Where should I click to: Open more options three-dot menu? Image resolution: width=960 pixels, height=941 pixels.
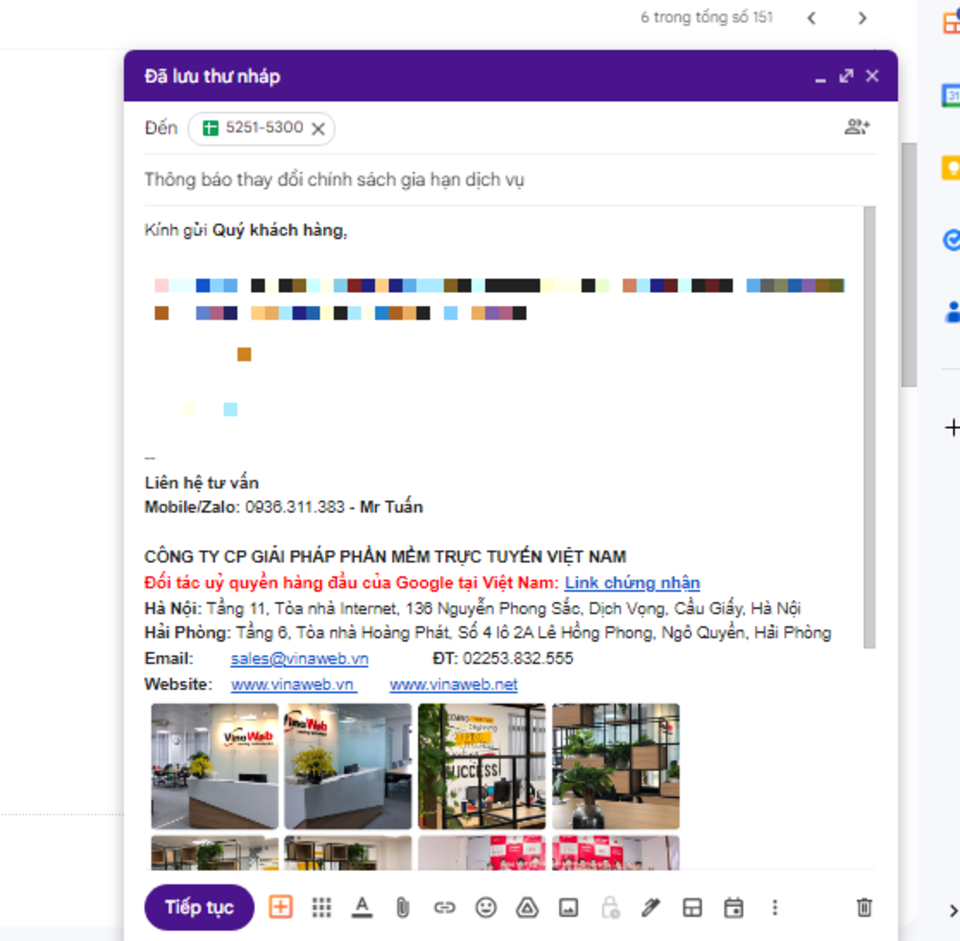(775, 907)
